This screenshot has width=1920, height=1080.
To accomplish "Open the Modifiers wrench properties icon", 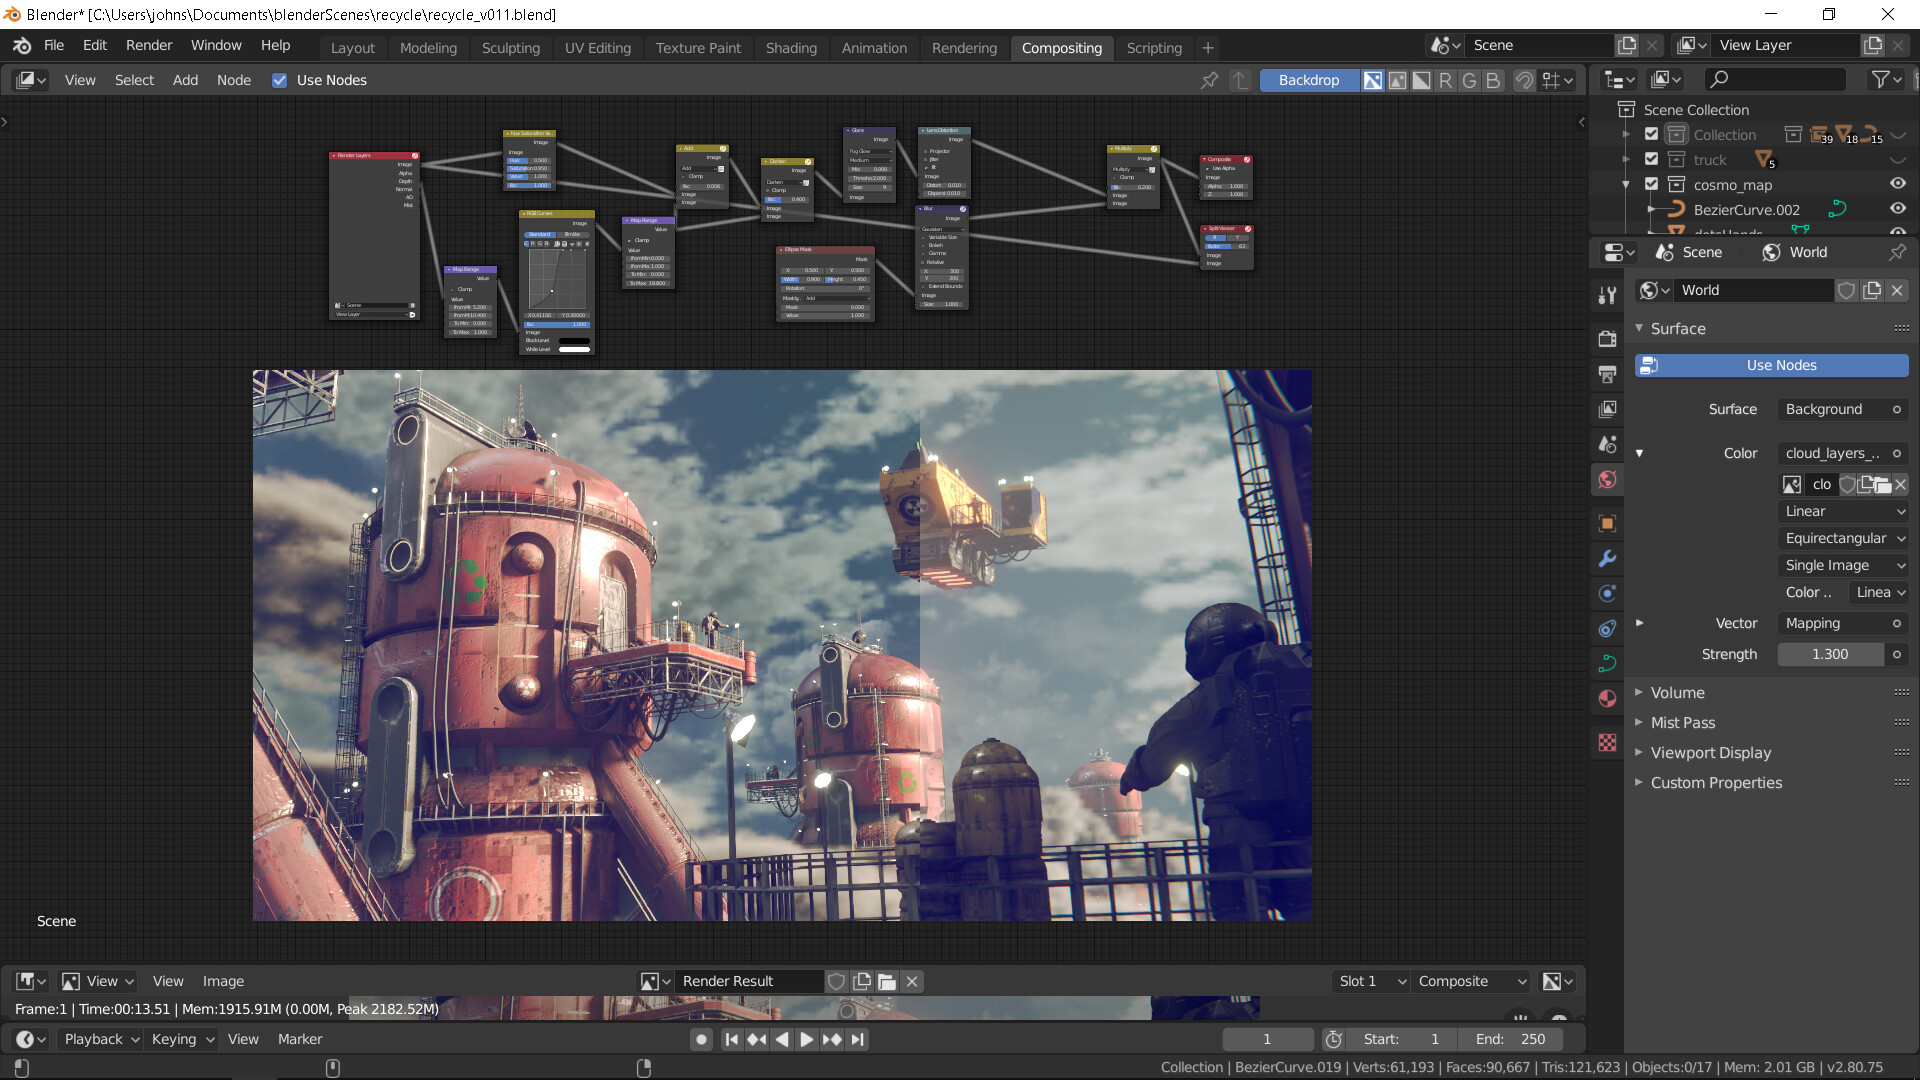I will tap(1607, 558).
